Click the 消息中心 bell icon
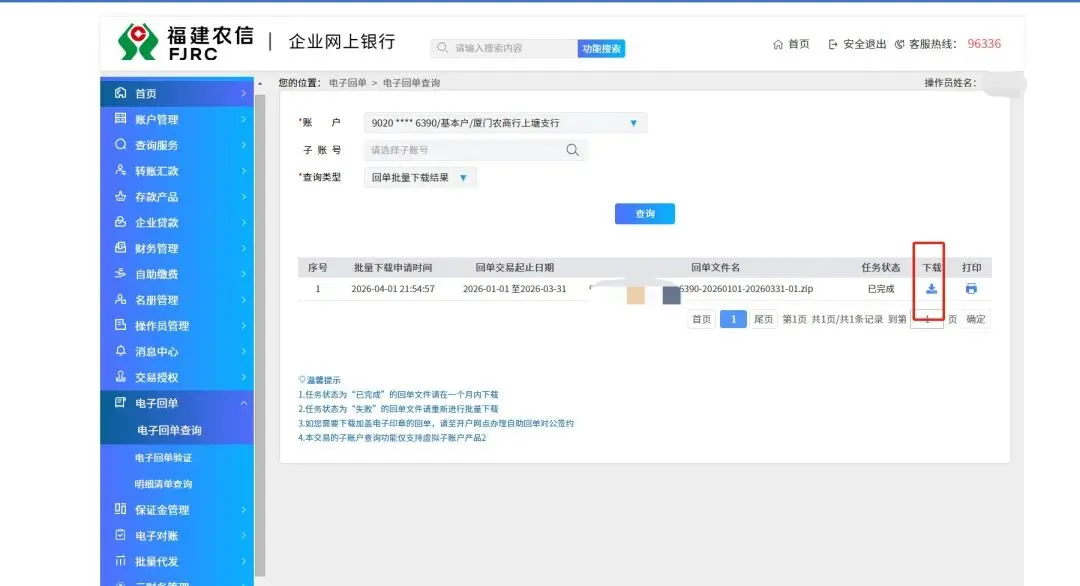 (x=121, y=350)
